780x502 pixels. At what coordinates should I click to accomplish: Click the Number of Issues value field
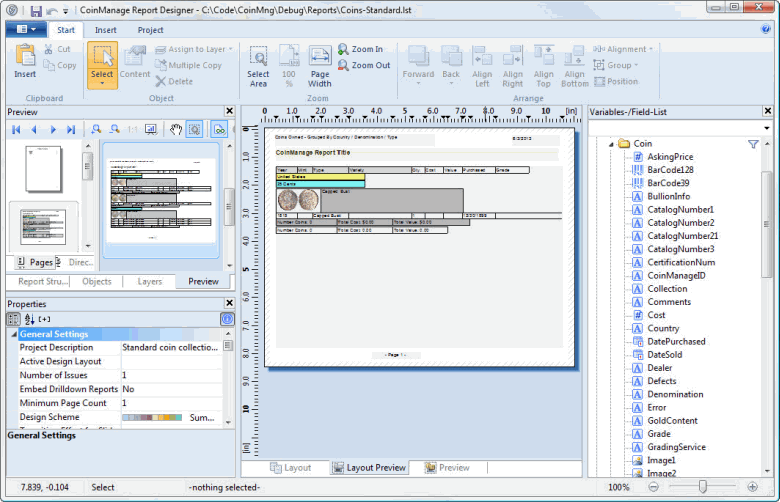pos(171,375)
